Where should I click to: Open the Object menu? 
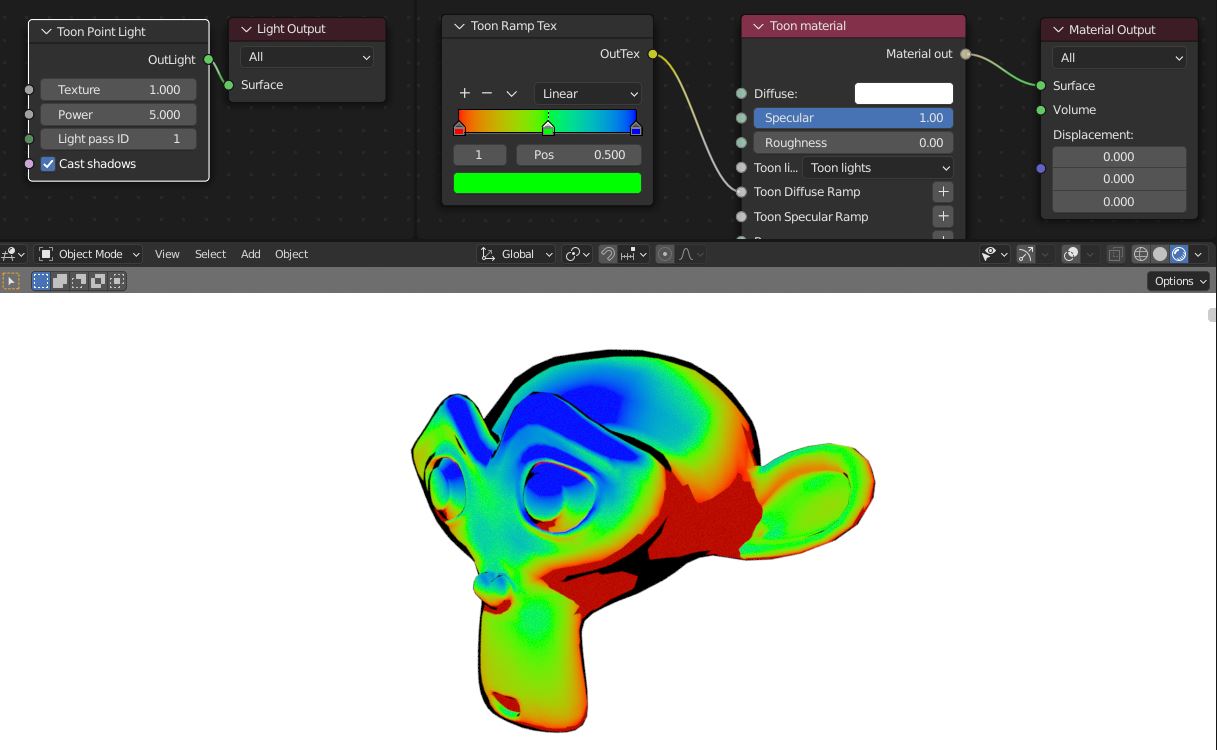click(x=291, y=254)
